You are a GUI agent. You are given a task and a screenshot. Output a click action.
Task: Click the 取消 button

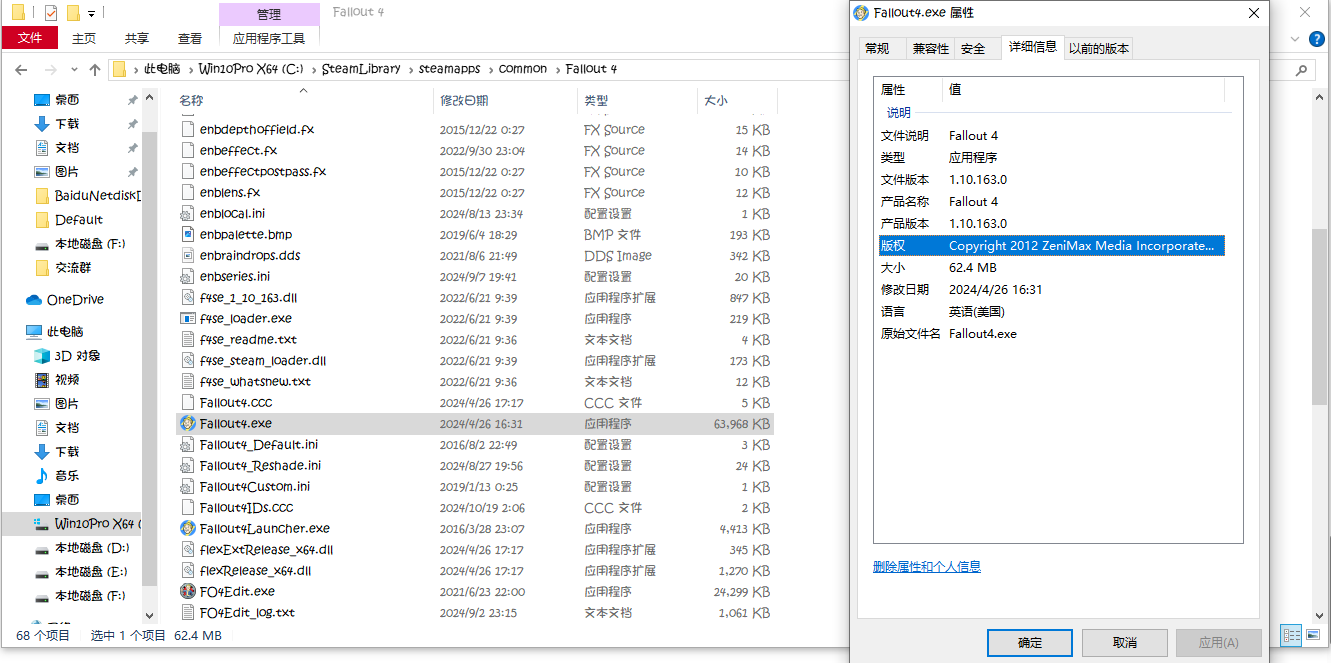coord(1124,642)
